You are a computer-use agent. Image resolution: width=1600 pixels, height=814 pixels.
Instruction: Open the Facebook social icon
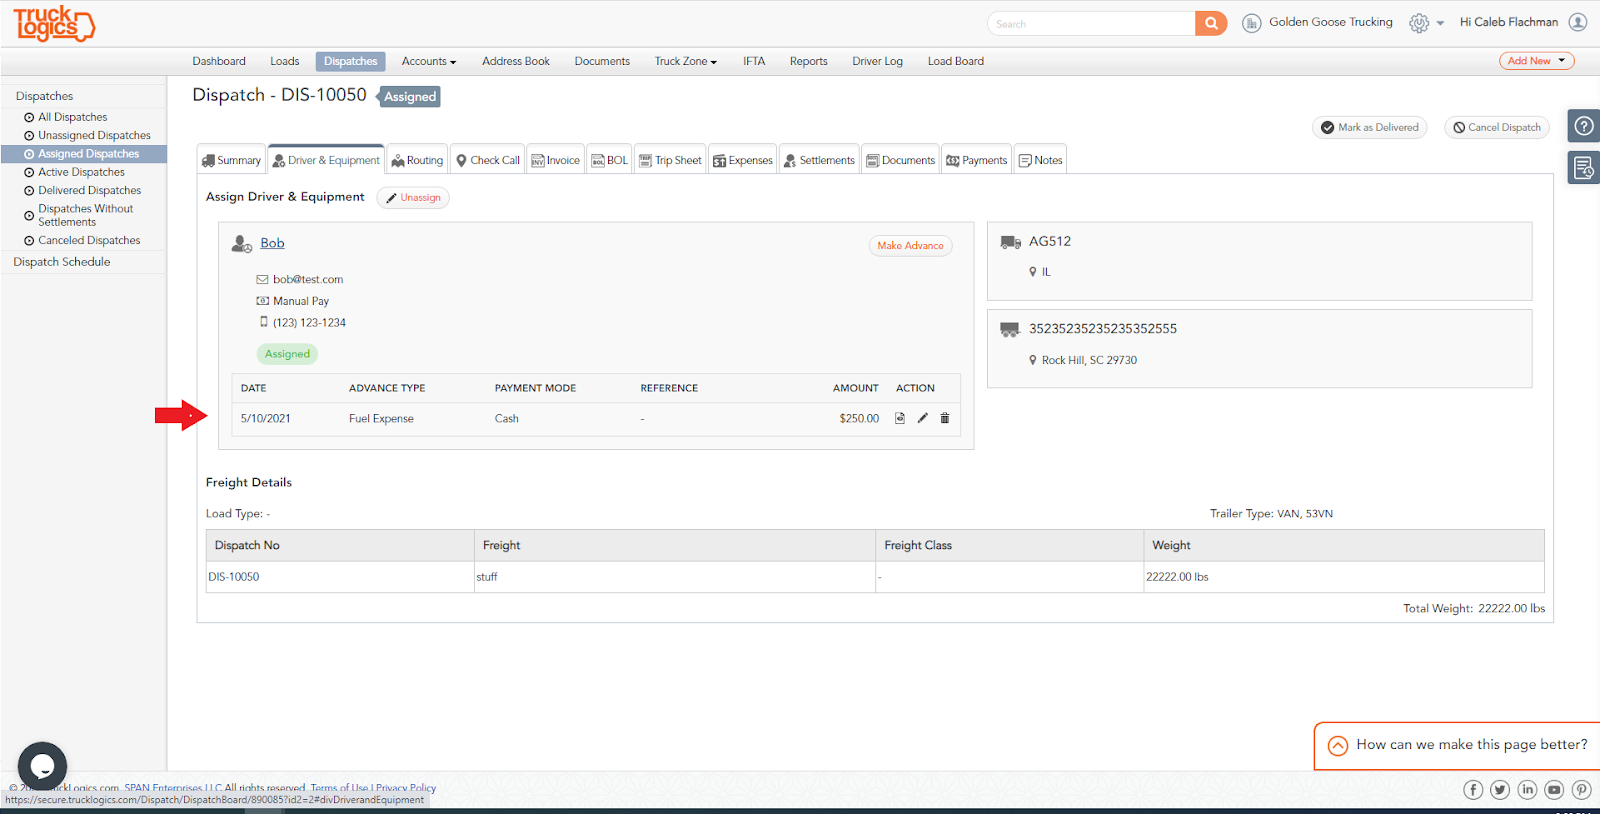click(1473, 790)
